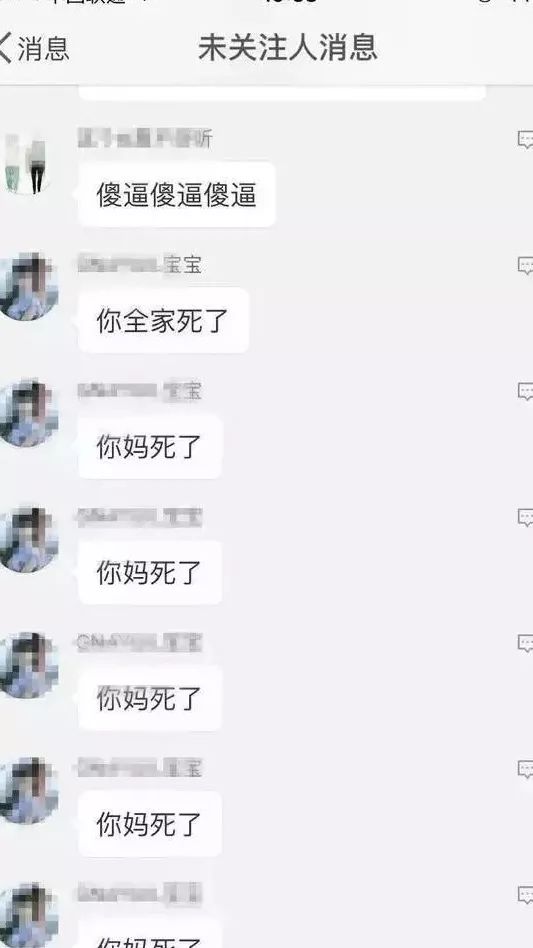The width and height of the screenshot is (533, 948).
Task: Tap the 未关注人消息 page title
Action: (x=288, y=48)
